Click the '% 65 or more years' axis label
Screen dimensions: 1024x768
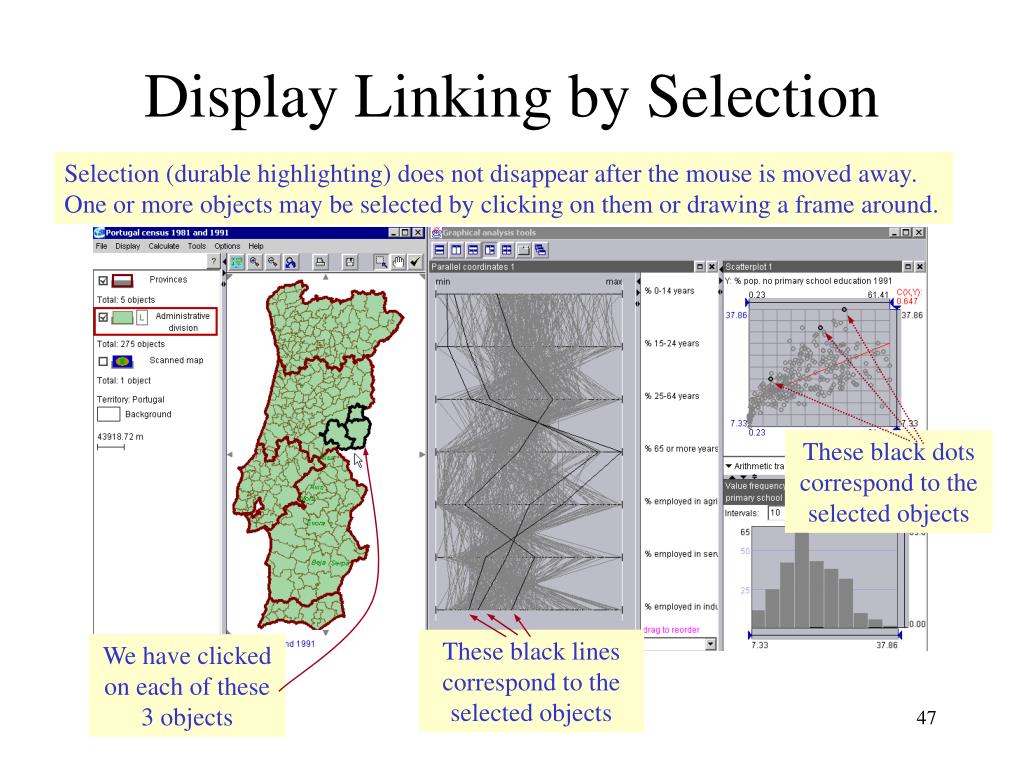point(681,449)
